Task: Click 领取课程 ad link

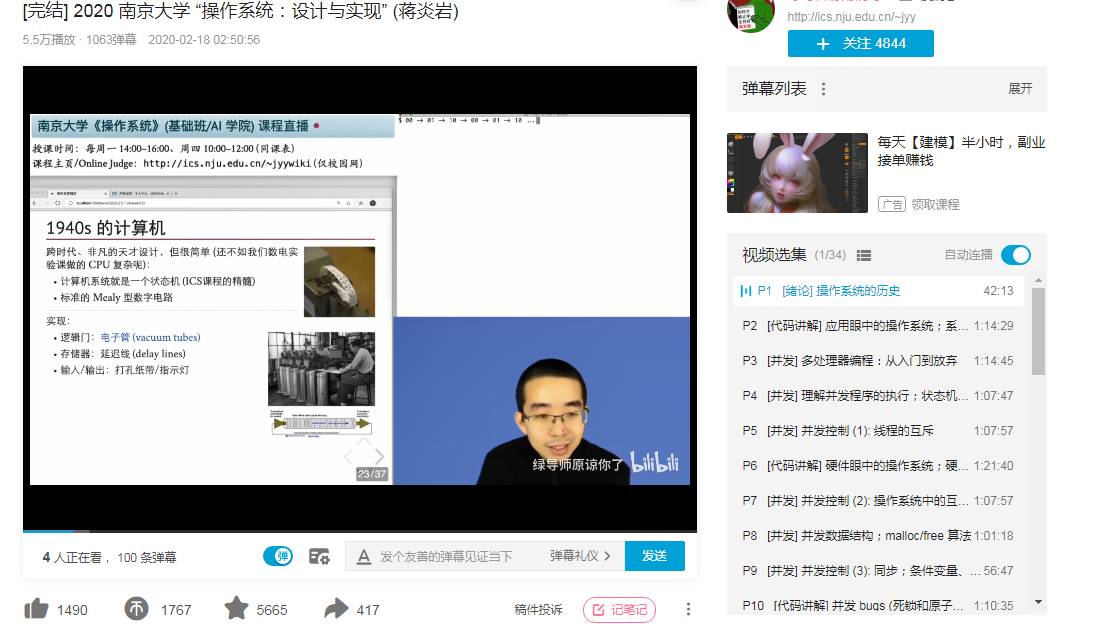Action: [x=935, y=204]
